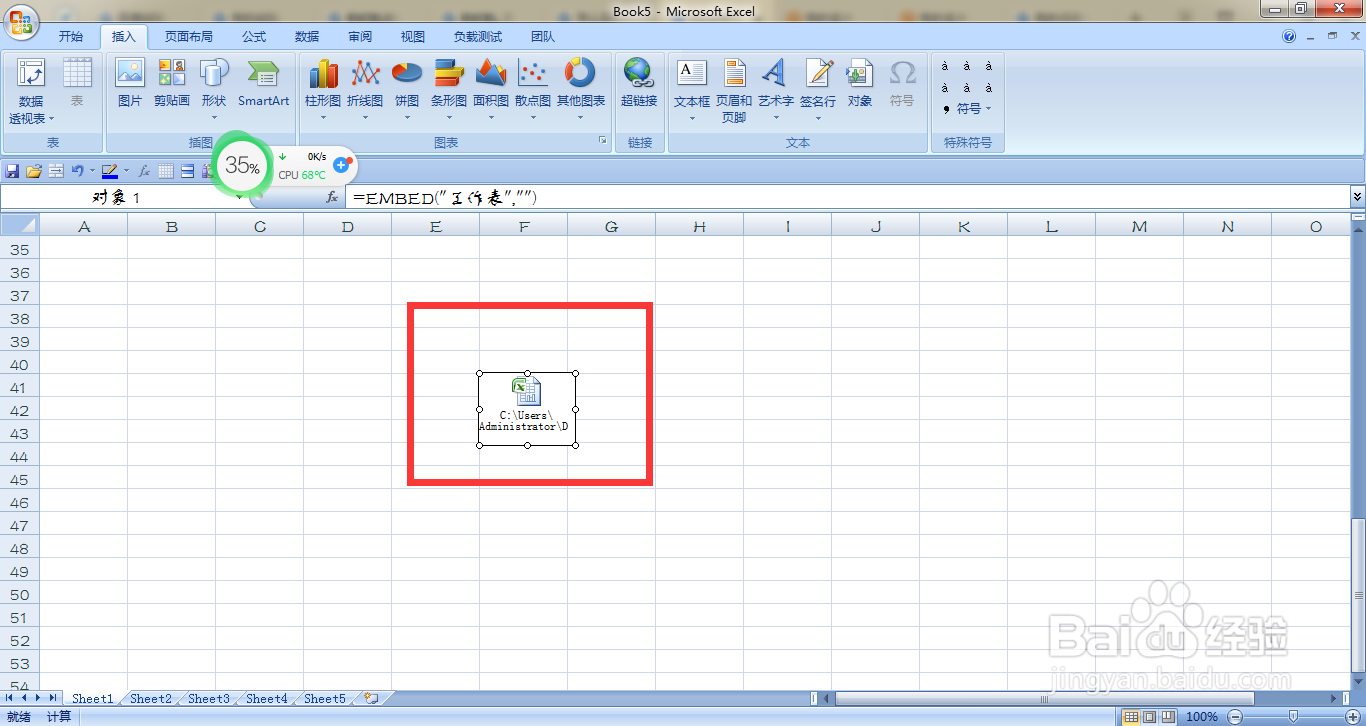The image size is (1366, 726).
Task: Switch to Page Layout view
Action: pyautogui.click(x=1150, y=716)
